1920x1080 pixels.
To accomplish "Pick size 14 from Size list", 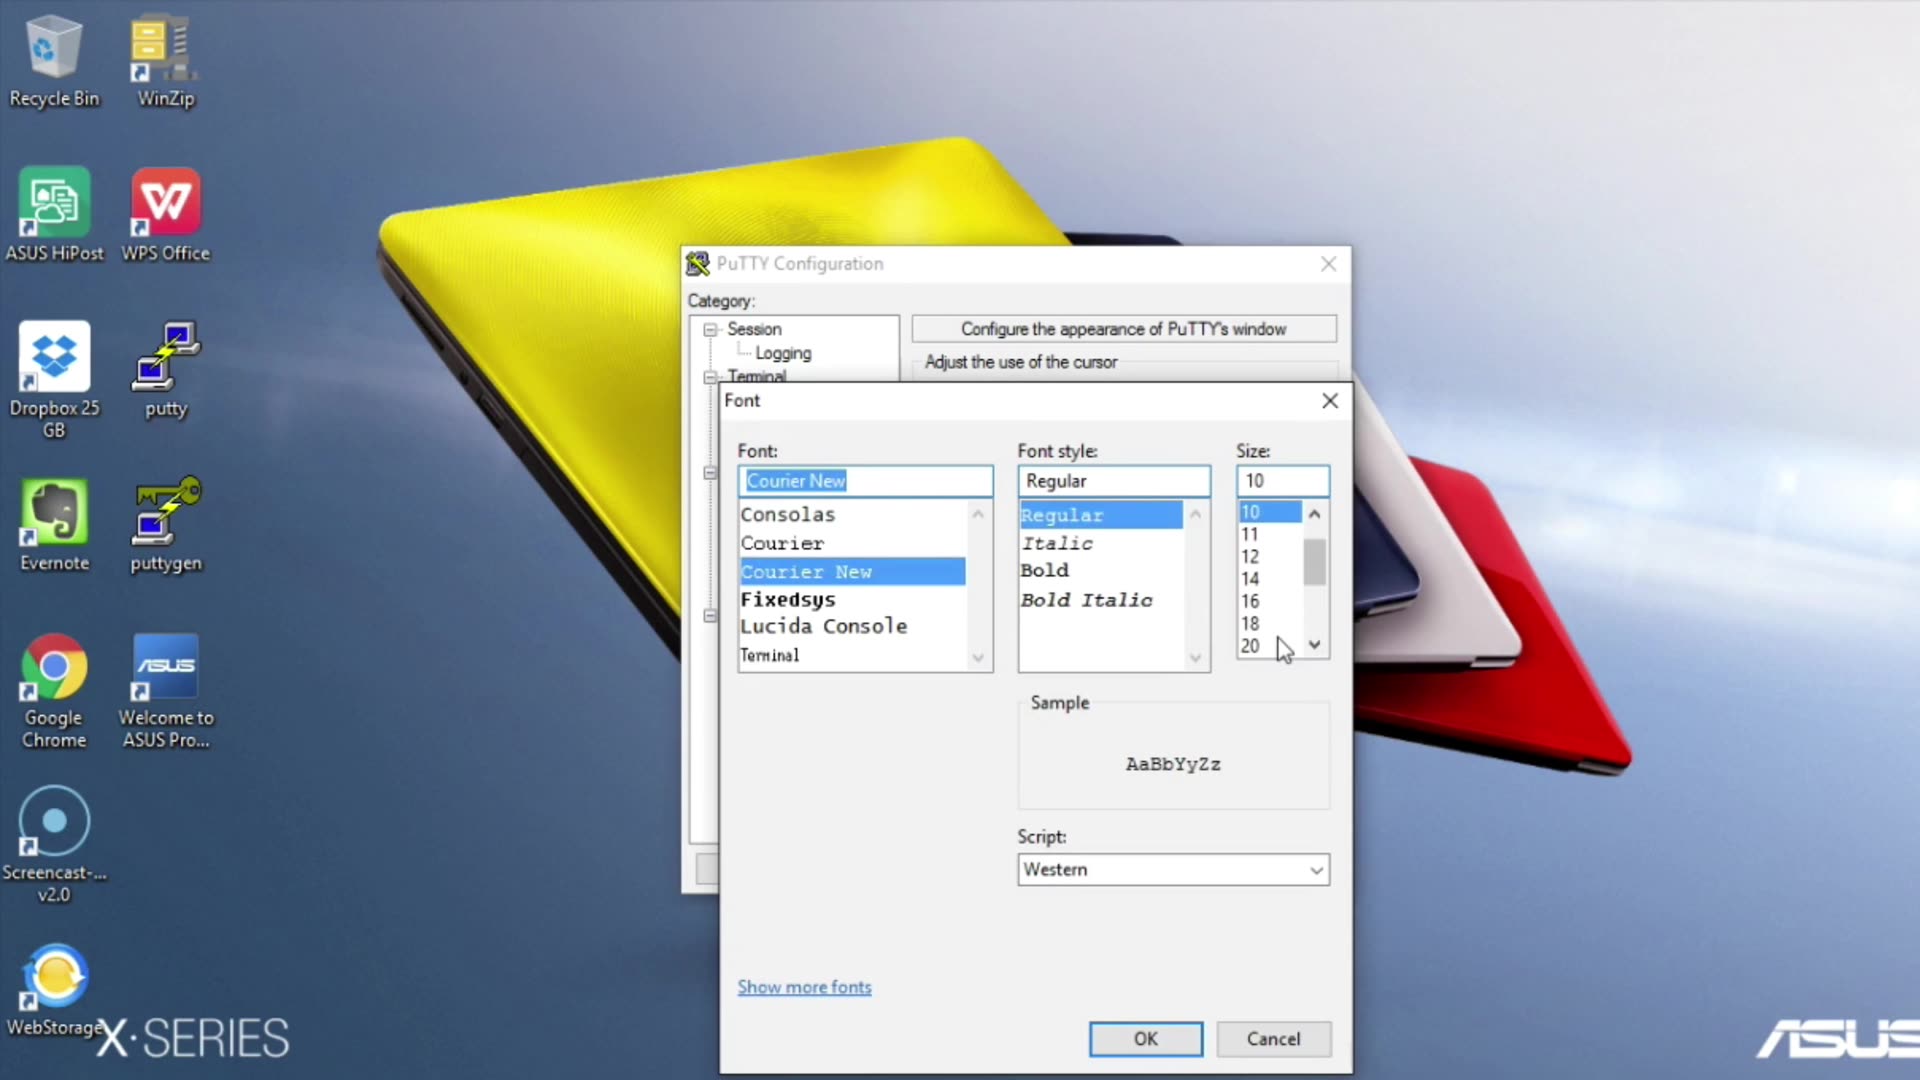I will point(1250,578).
